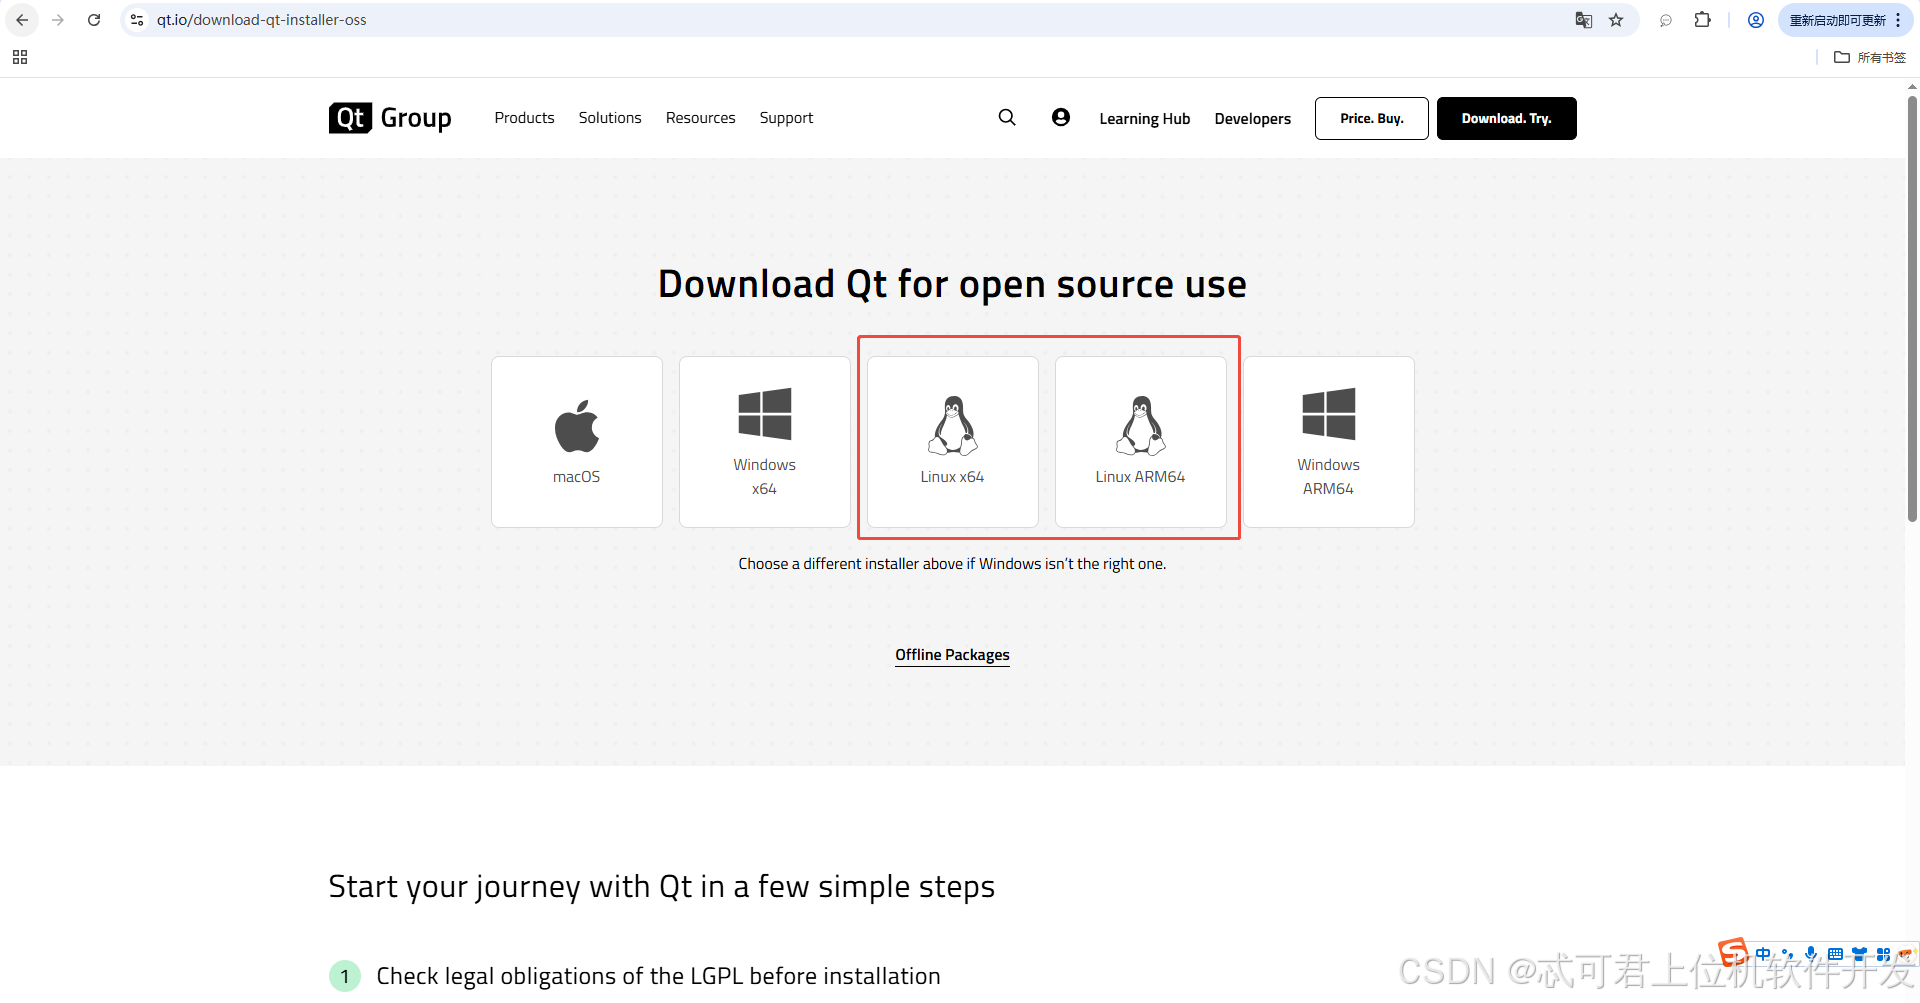Open the Chrome profile avatar icon
The height and width of the screenshot is (1003, 1920).
pos(1756,20)
